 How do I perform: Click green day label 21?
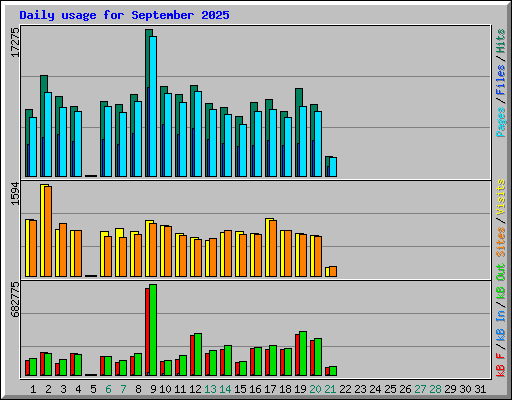pos(330,389)
